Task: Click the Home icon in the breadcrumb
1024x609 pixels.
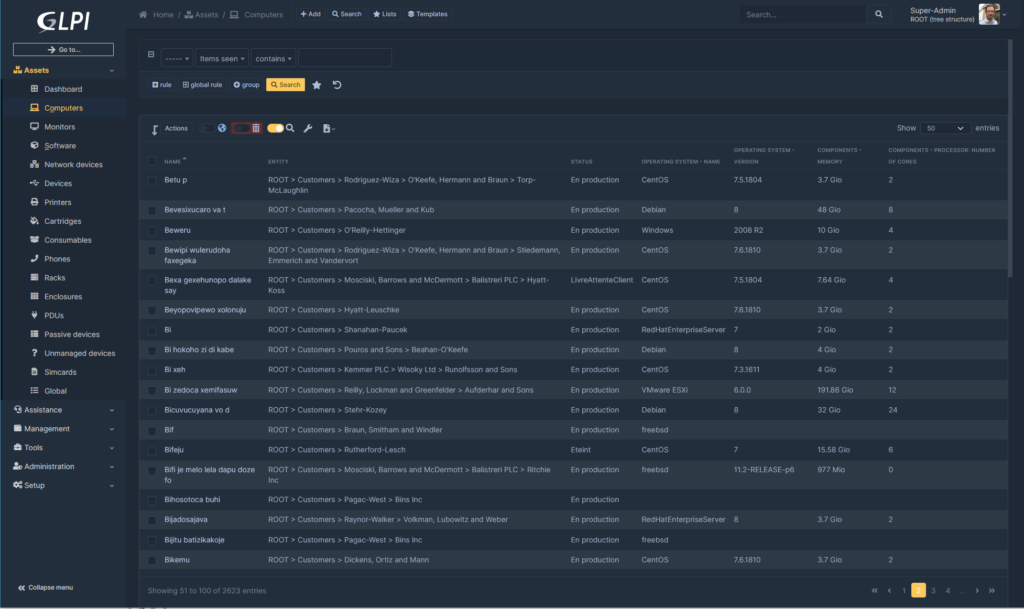Action: 143,14
